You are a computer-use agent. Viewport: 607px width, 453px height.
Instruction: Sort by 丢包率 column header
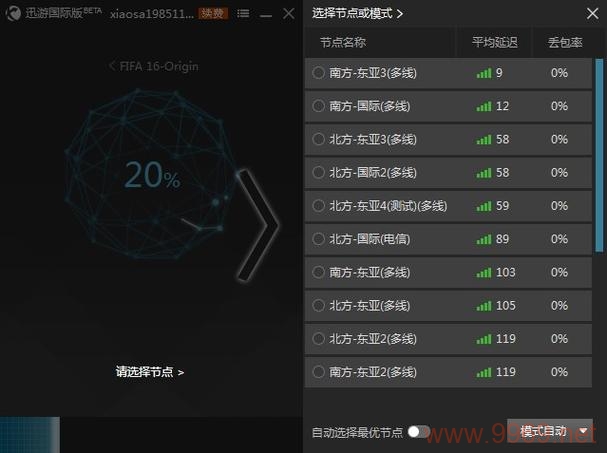coord(565,42)
